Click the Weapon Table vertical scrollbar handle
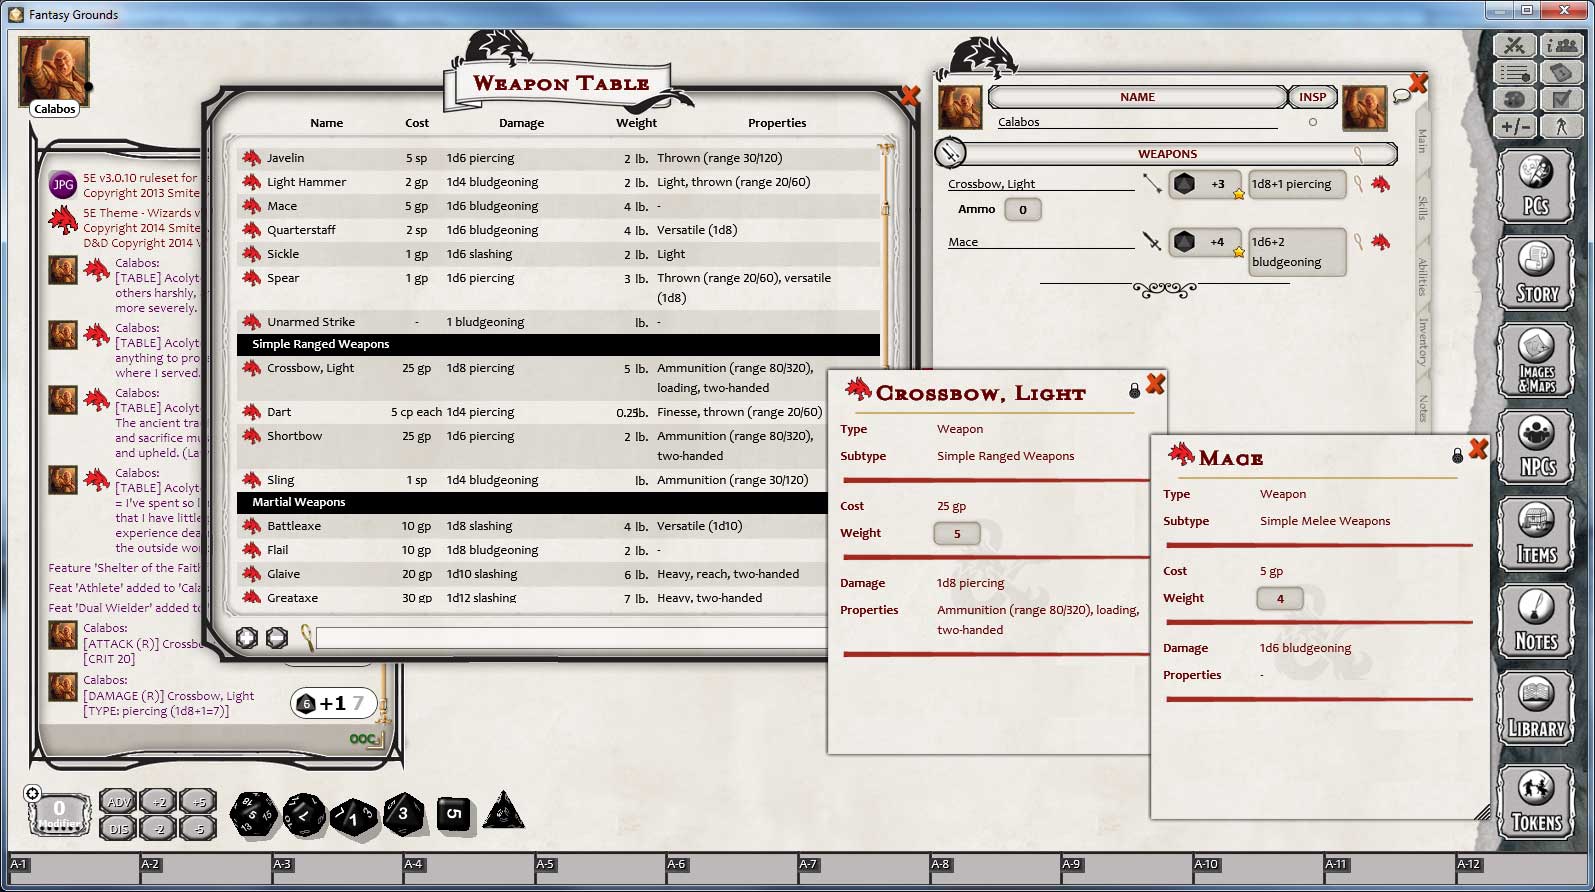Viewport: 1595px width, 892px height. point(885,209)
